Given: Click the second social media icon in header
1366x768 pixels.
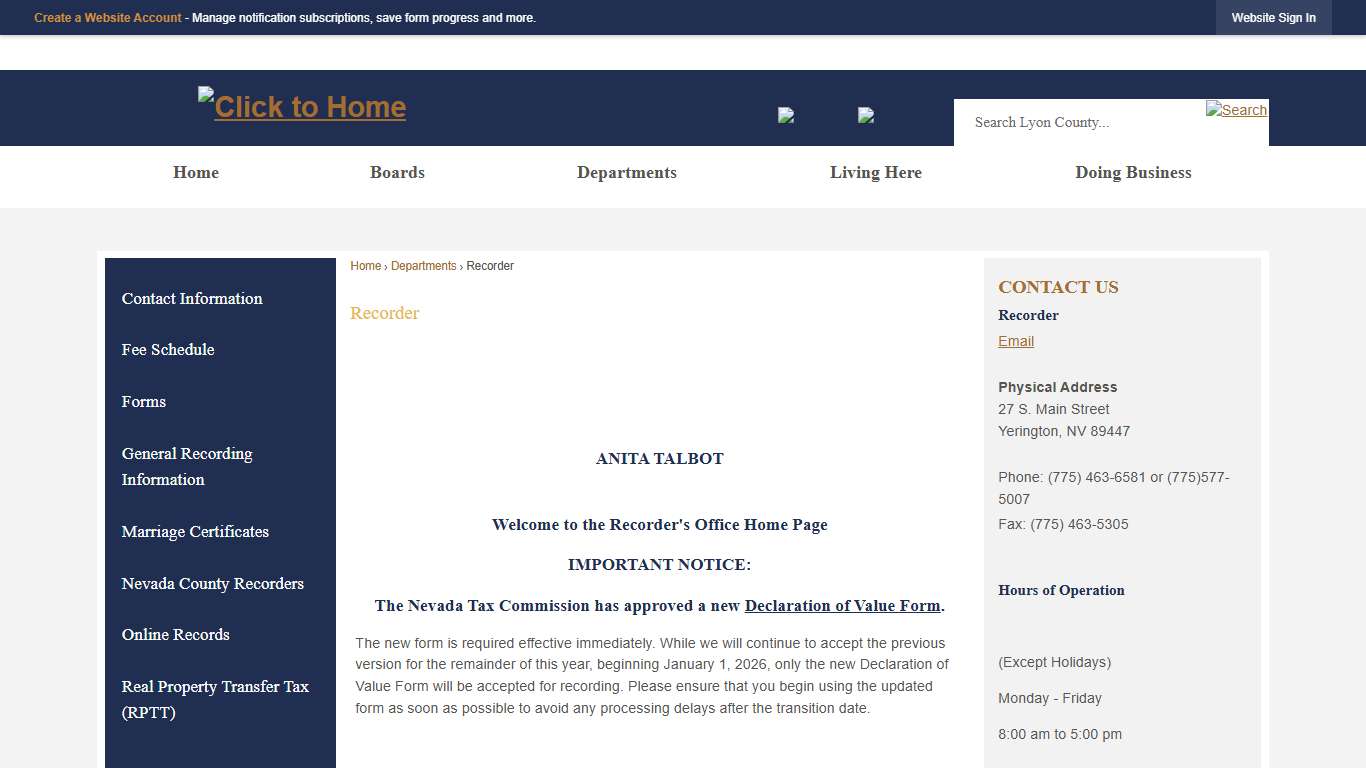Looking at the screenshot, I should pyautogui.click(x=866, y=114).
